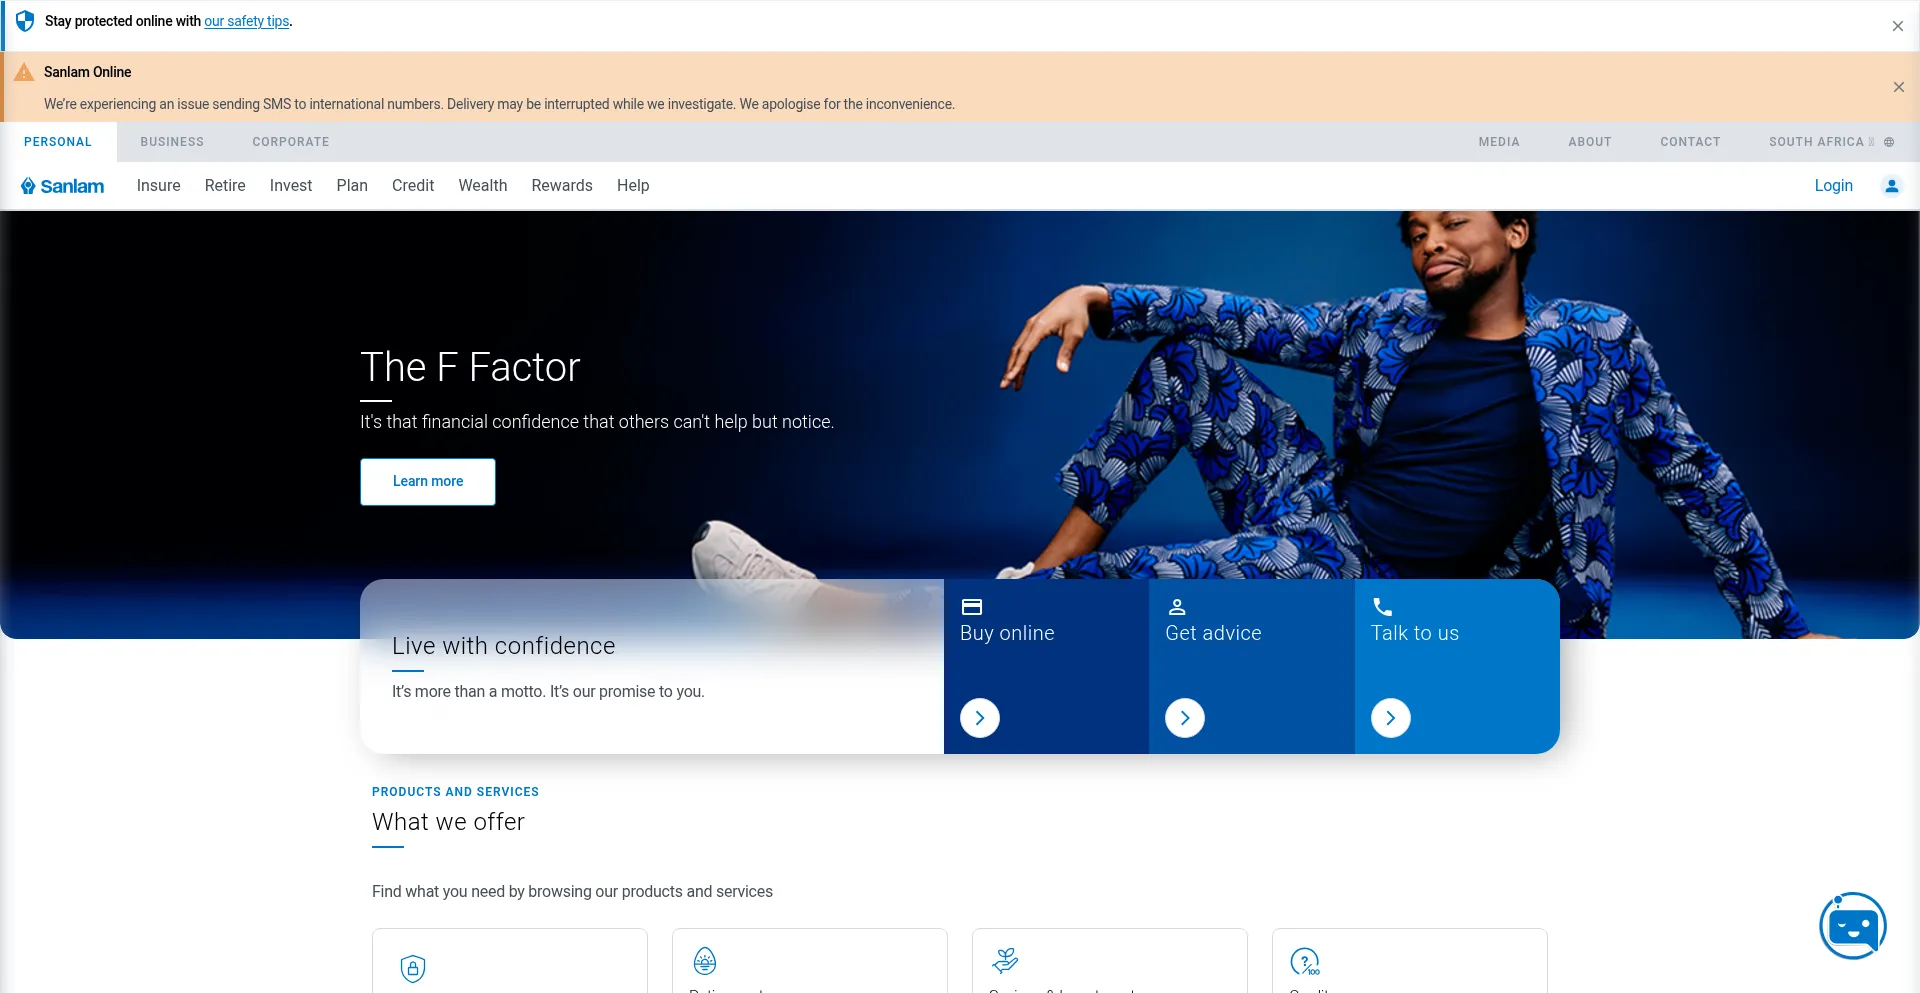This screenshot has height=993, width=1920.
Task: Dismiss the safety tips banner
Action: (1897, 26)
